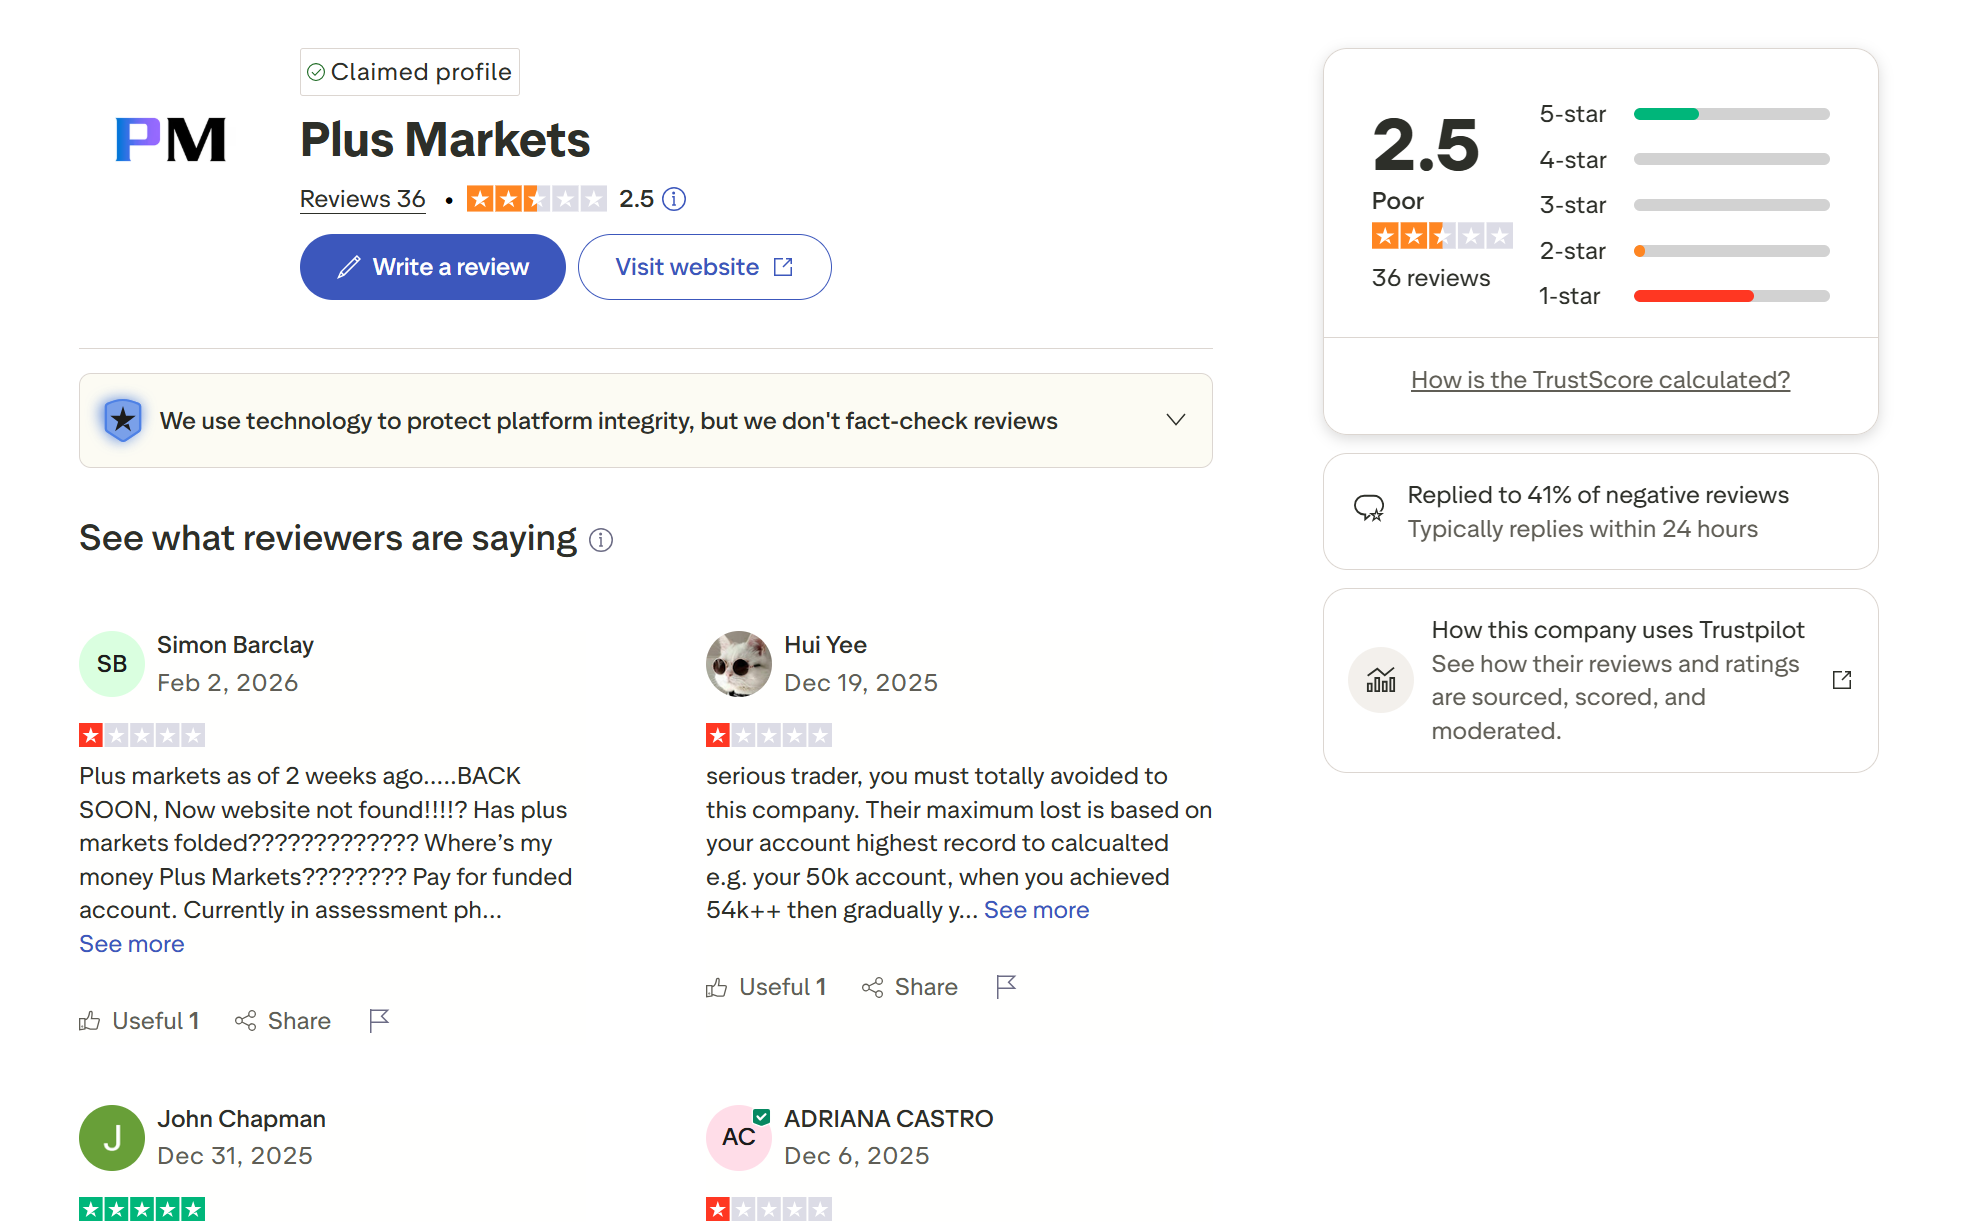The width and height of the screenshot is (1963, 1222).
Task: Filter reviews by the 1-star bar
Action: point(1685,296)
